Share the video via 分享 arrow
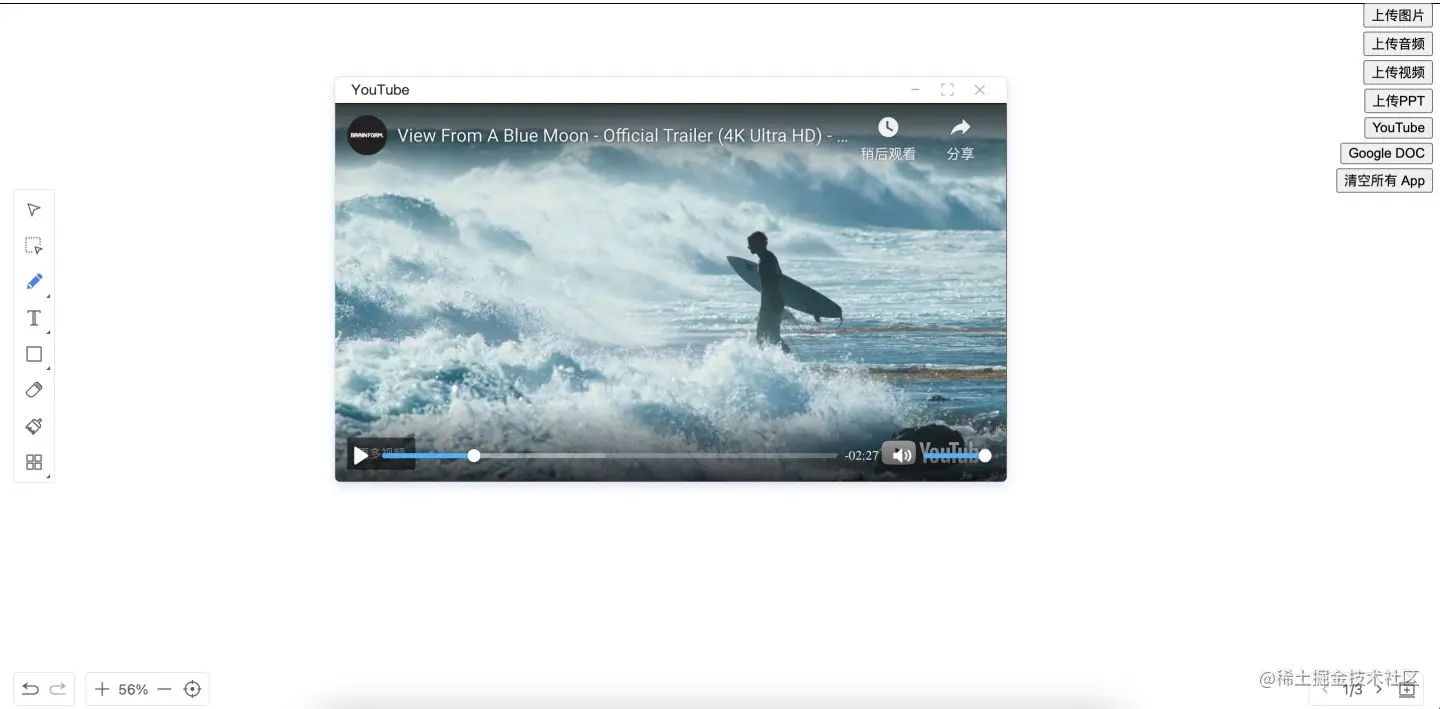 (x=960, y=127)
